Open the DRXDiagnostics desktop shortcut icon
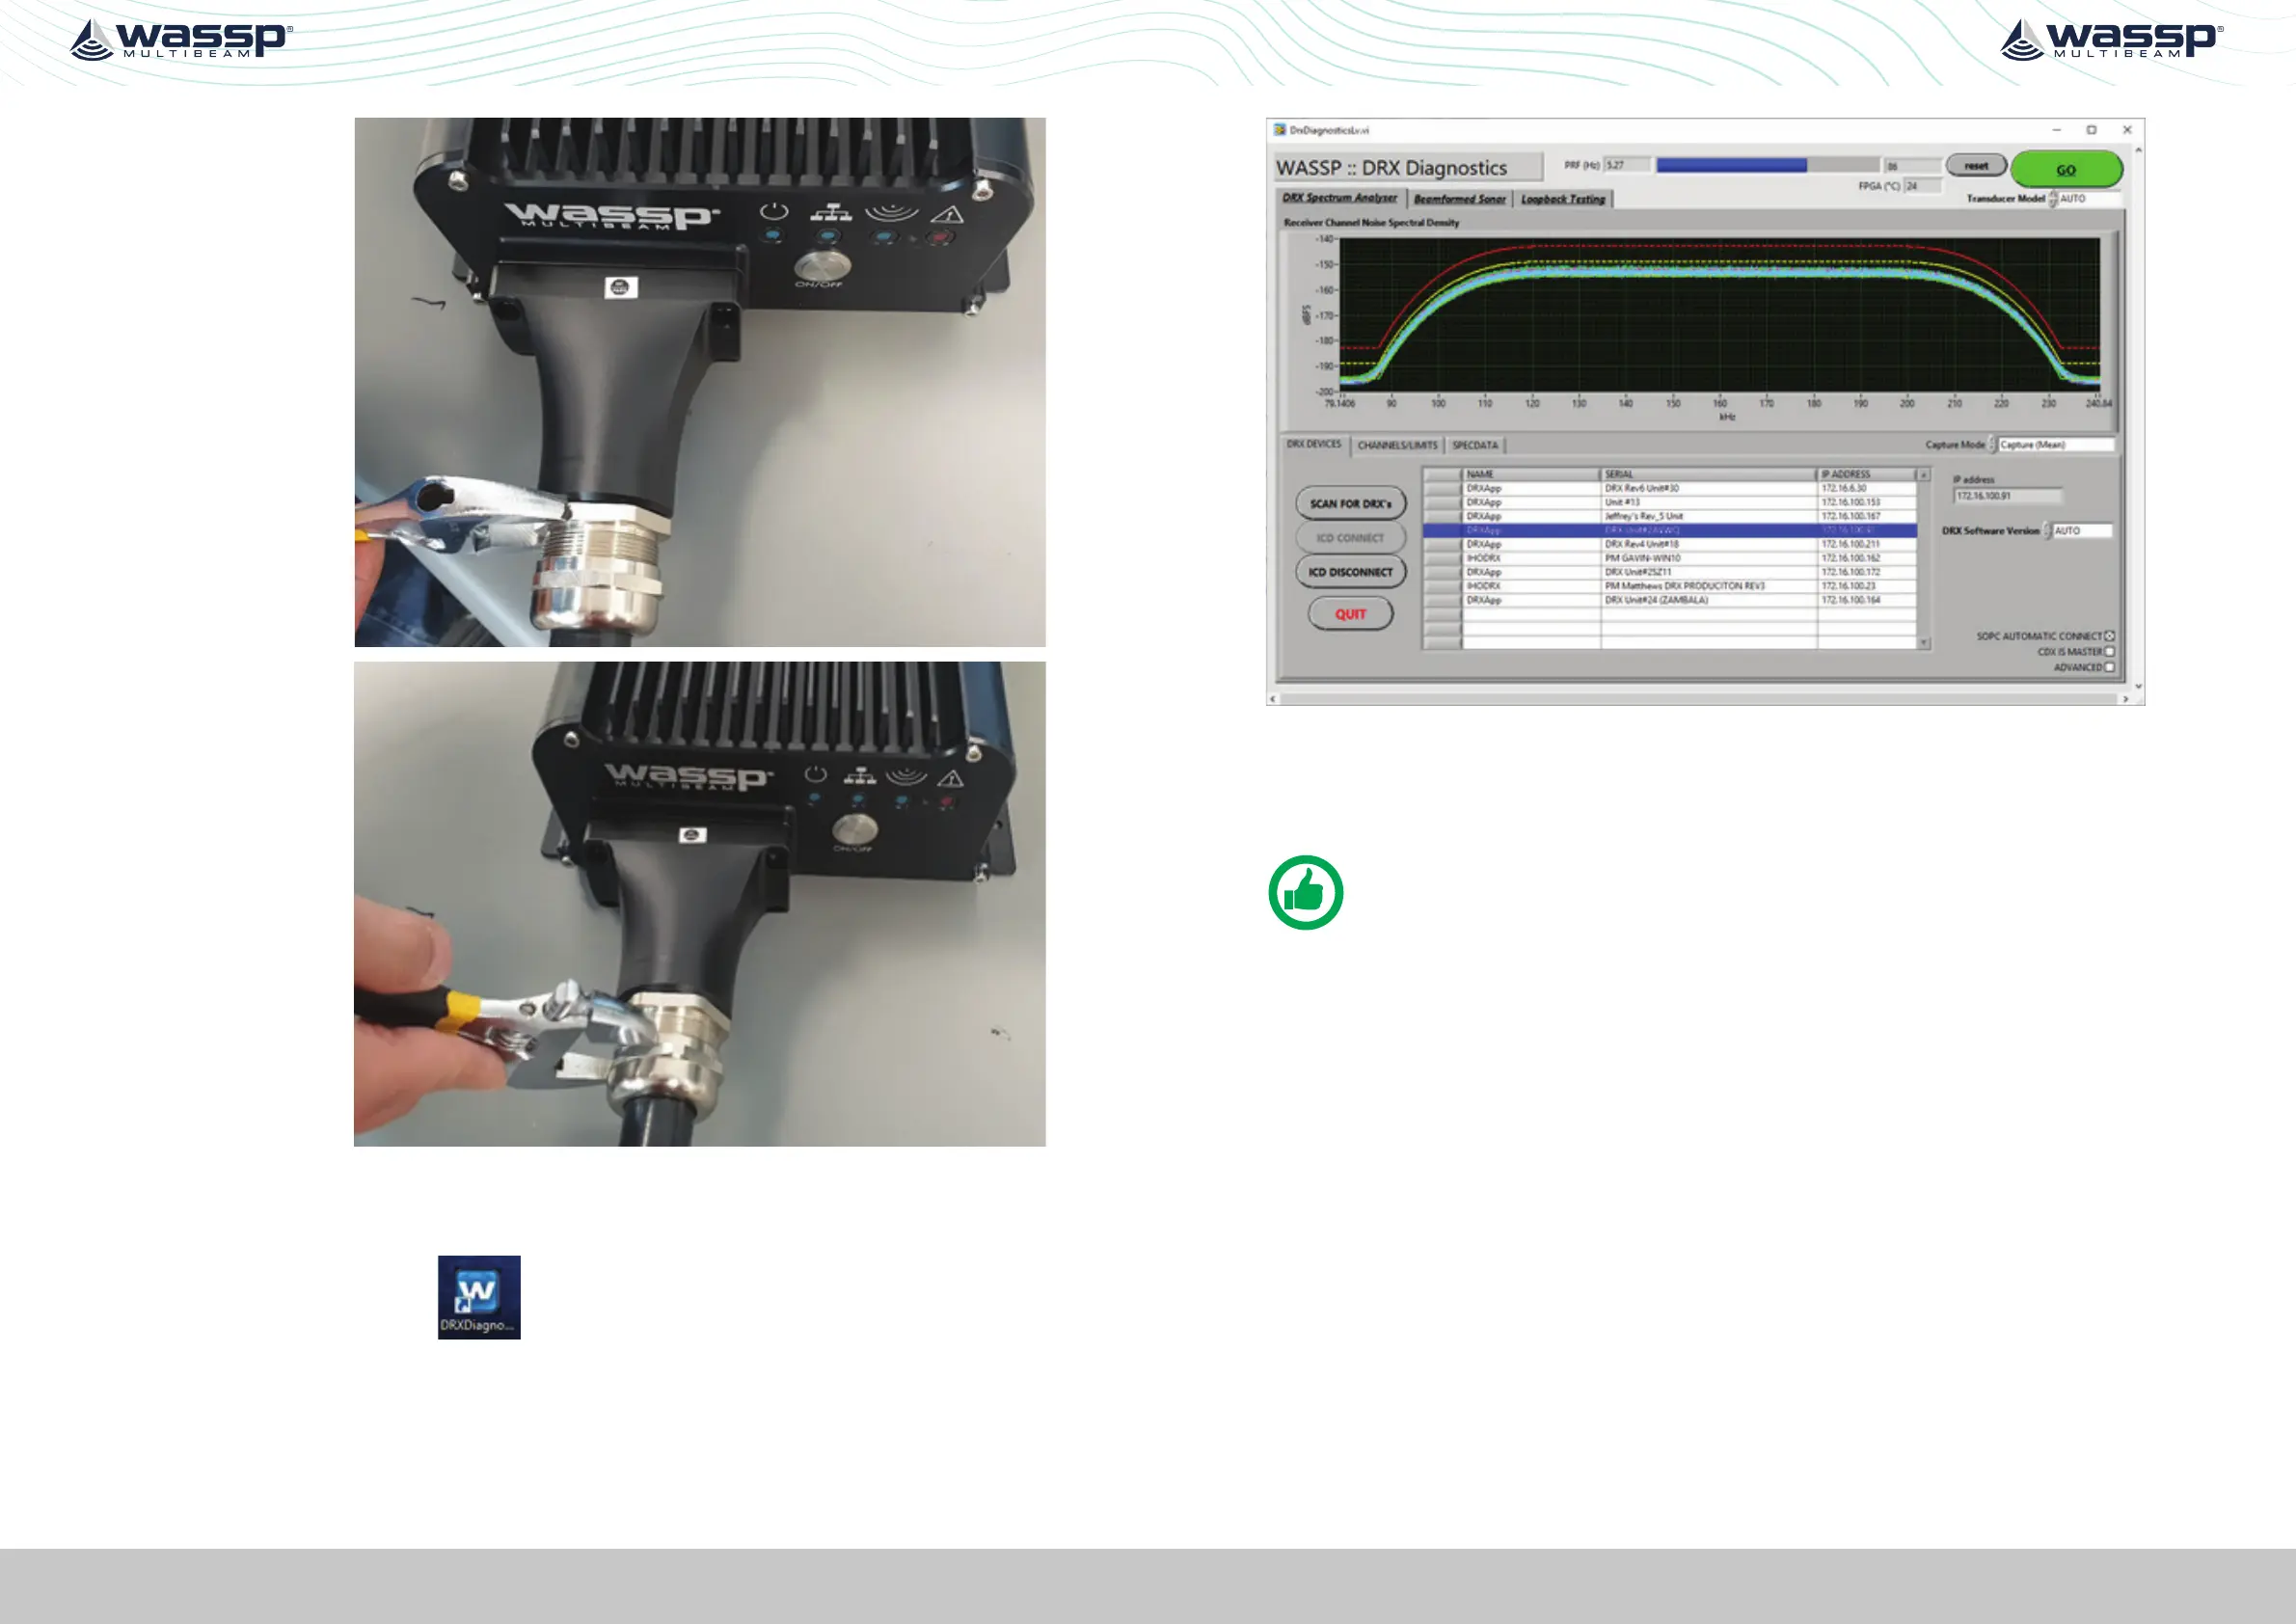 click(479, 1296)
